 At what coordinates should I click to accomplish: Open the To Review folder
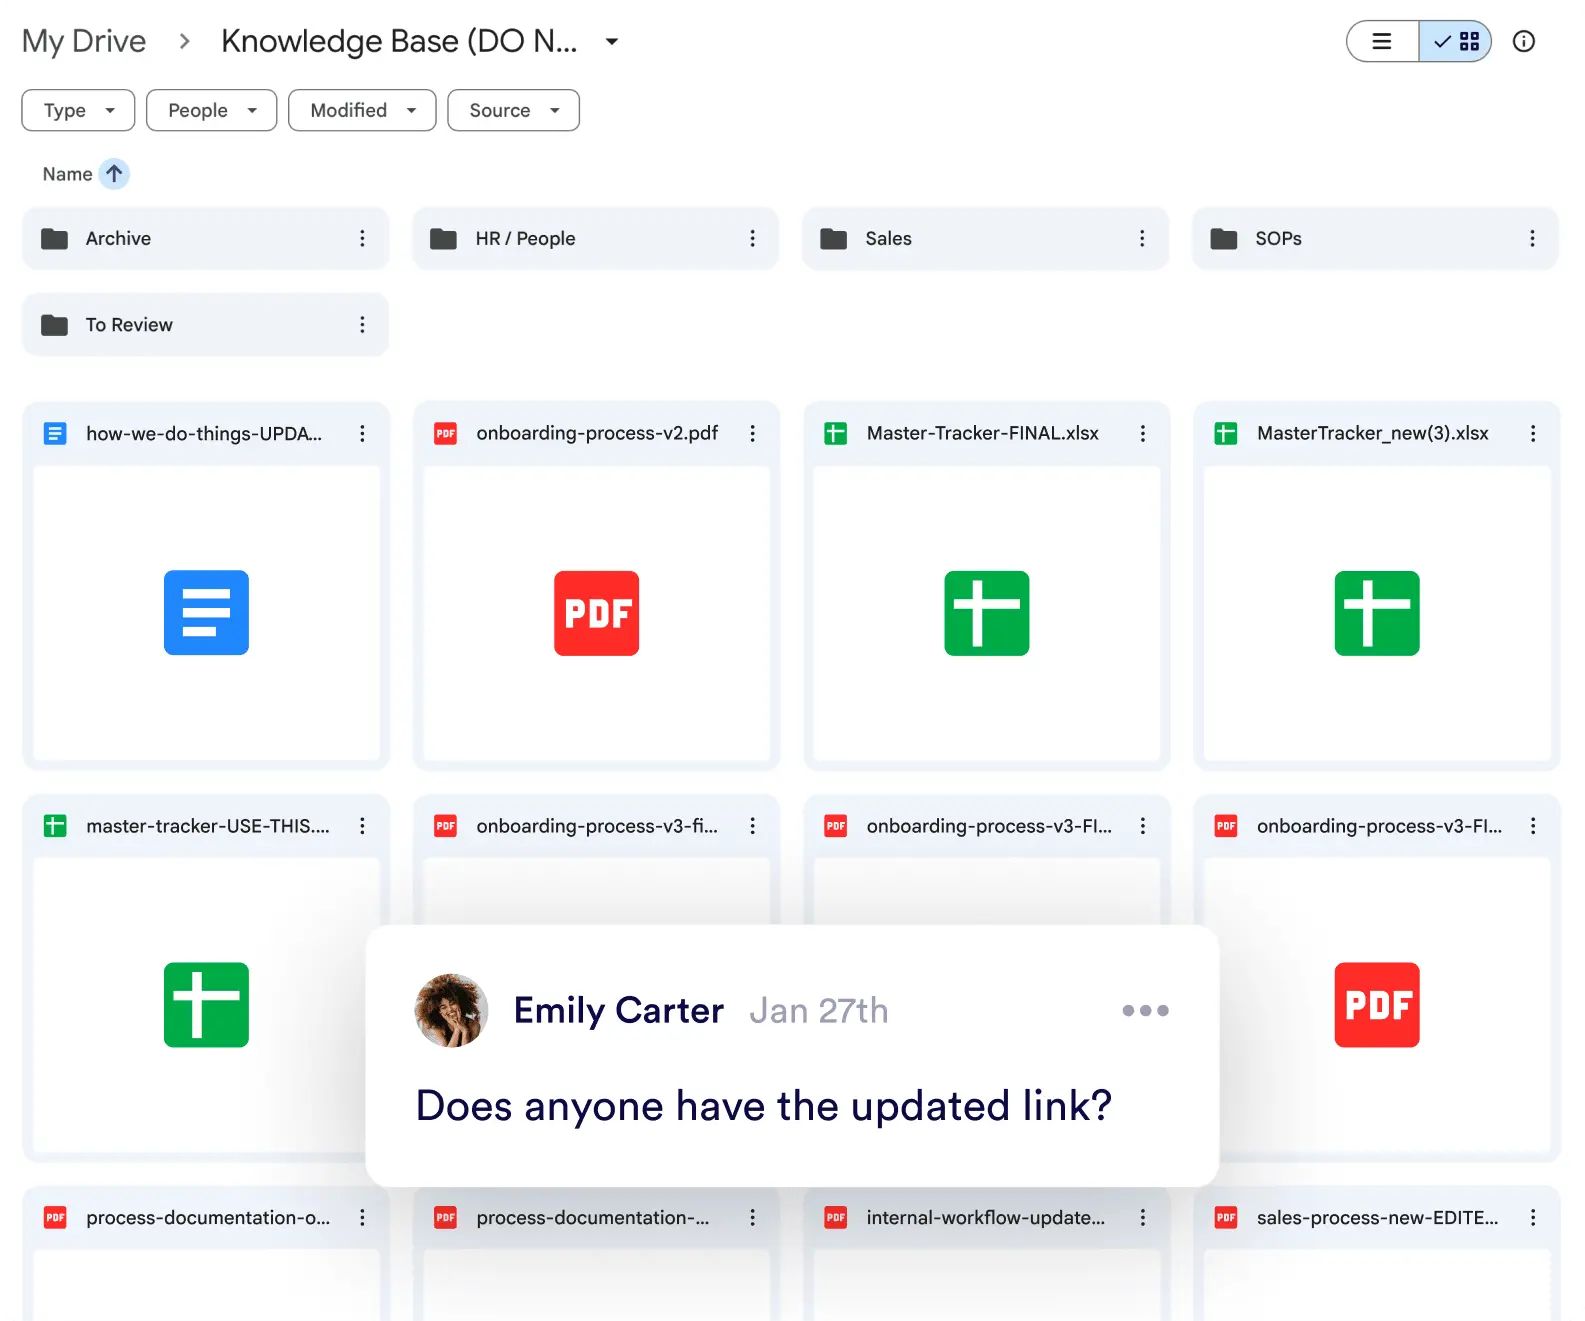pos(206,325)
